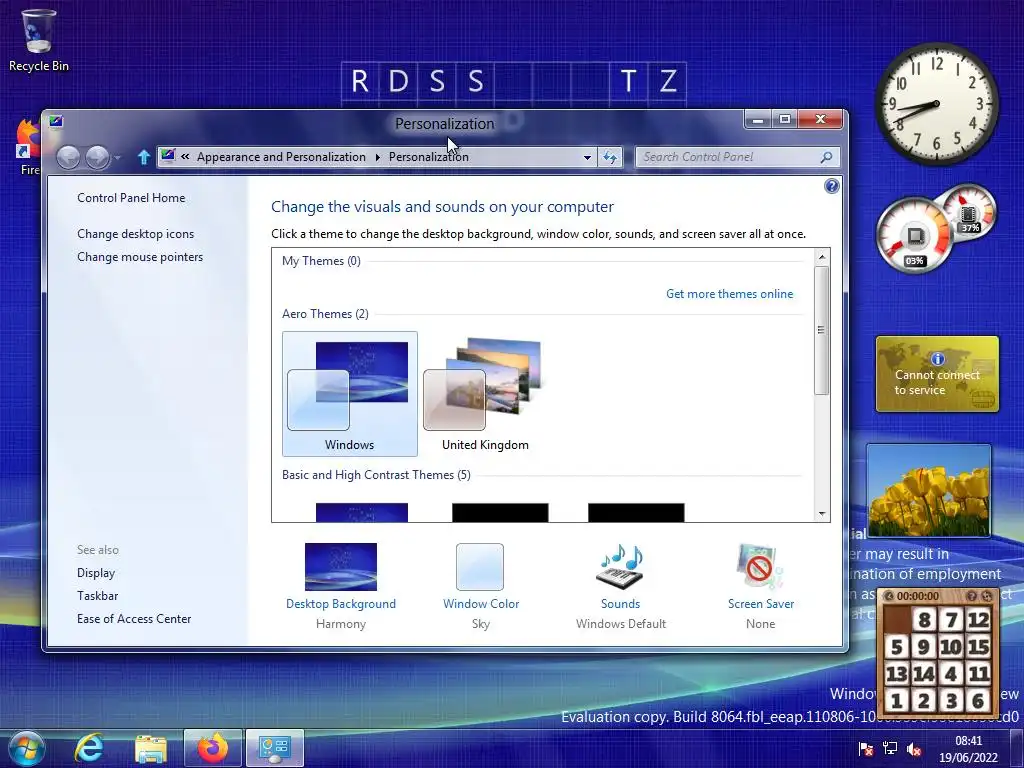Open Taskbar under See also
Screen dimensions: 1024x768
pos(97,596)
